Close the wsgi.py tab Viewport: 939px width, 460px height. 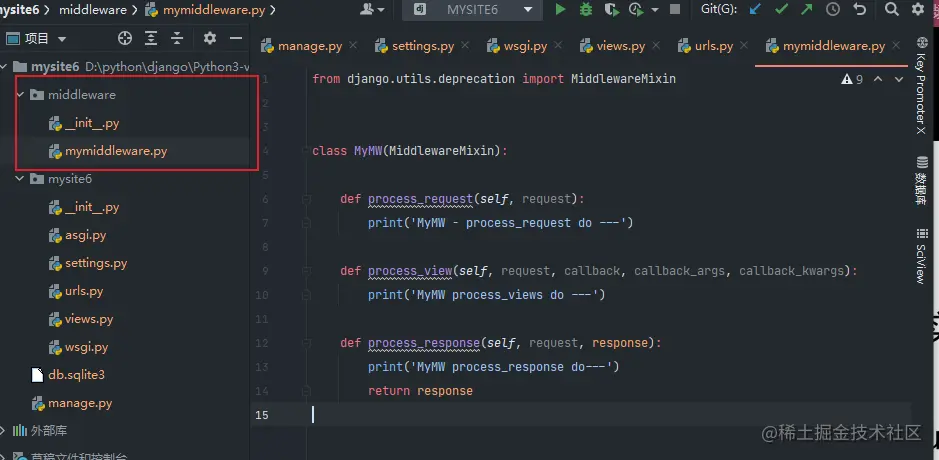[558, 46]
